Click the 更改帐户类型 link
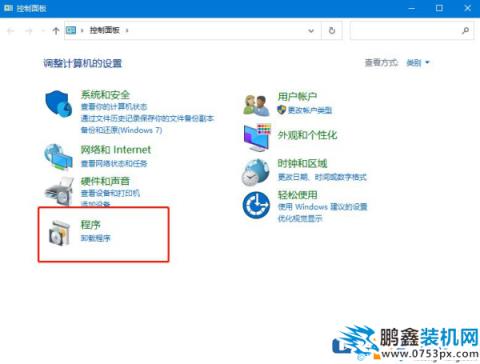The height and width of the screenshot is (364, 480). coord(310,110)
